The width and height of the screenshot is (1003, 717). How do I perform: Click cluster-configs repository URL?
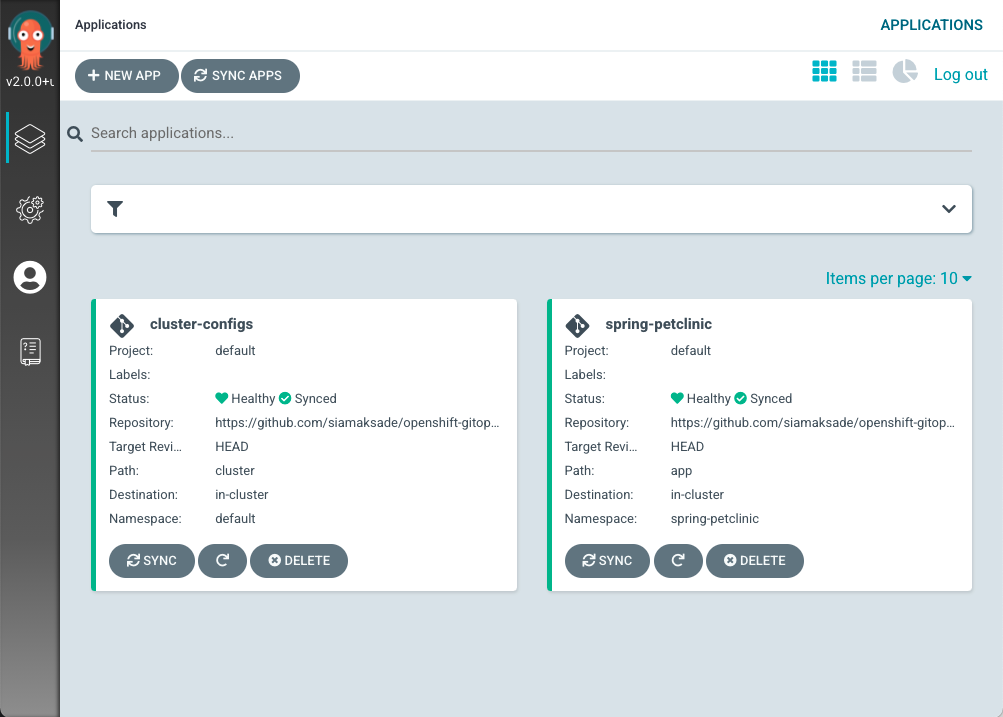[x=357, y=422]
